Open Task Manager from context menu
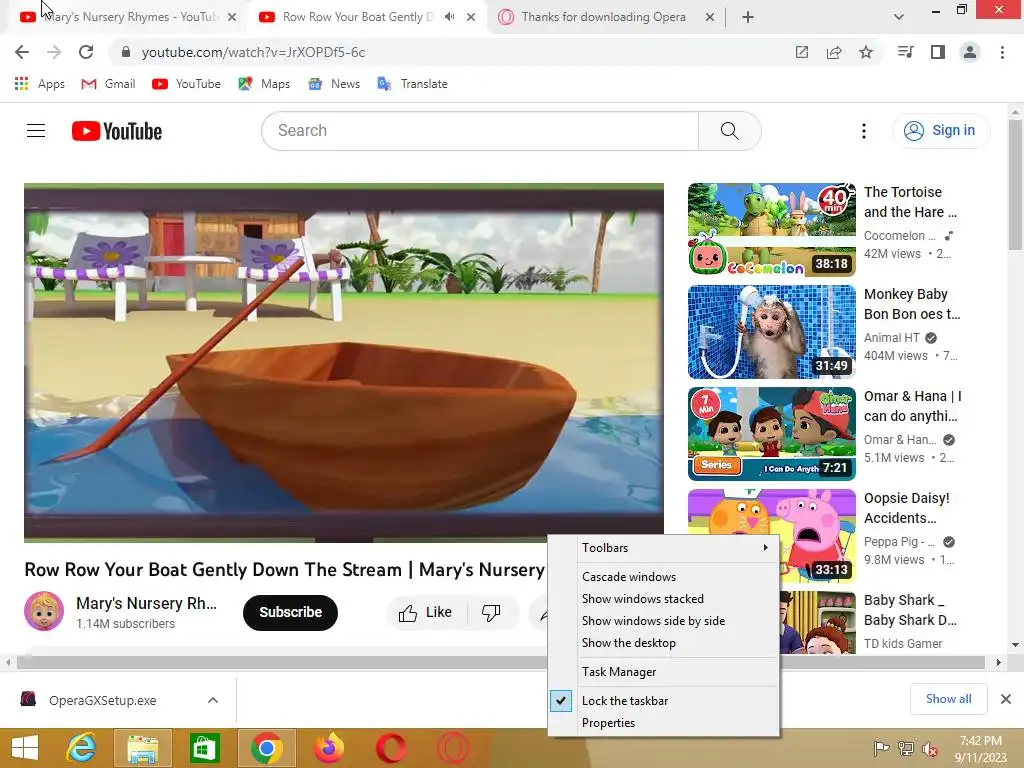This screenshot has width=1024, height=768. [x=664, y=672]
